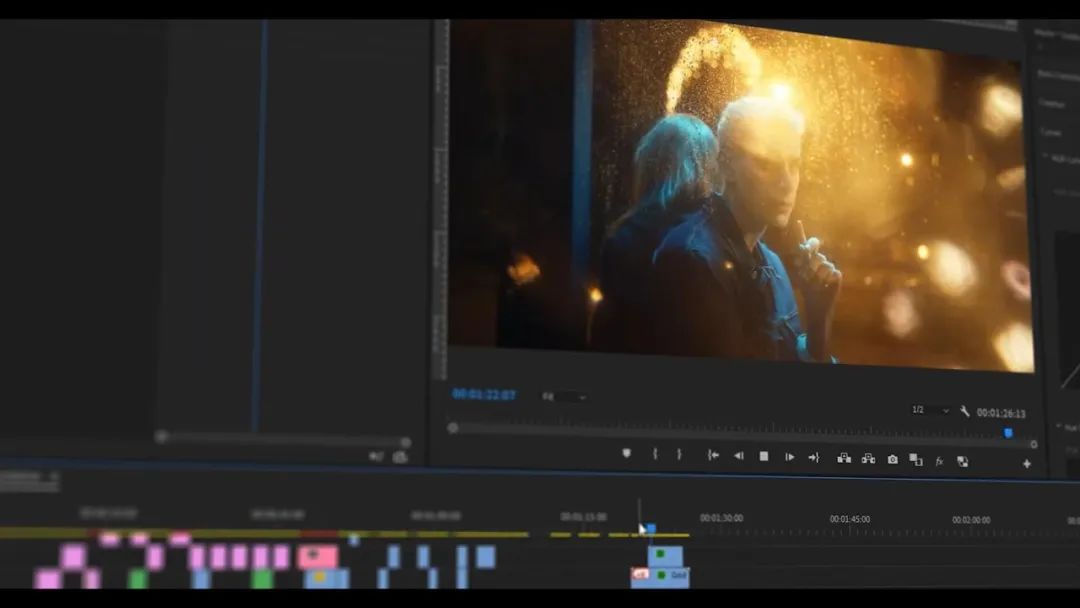Click the Lift button
The width and height of the screenshot is (1080, 608).
(x=844, y=458)
